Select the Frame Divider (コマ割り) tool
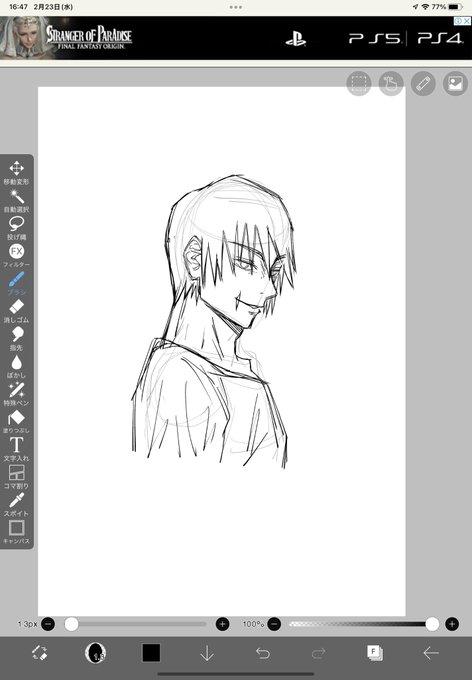472x680 pixels. 16,477
